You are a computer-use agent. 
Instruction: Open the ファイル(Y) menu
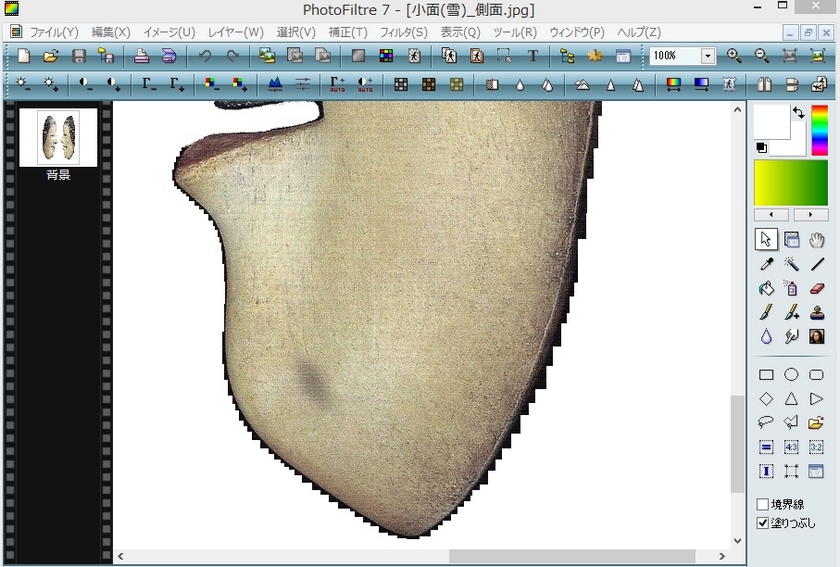[x=54, y=32]
